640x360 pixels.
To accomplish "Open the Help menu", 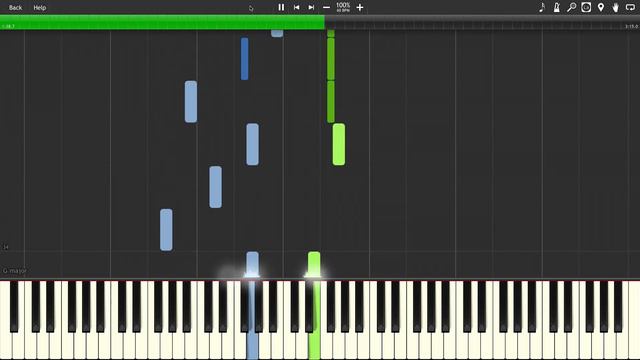I will [x=40, y=8].
